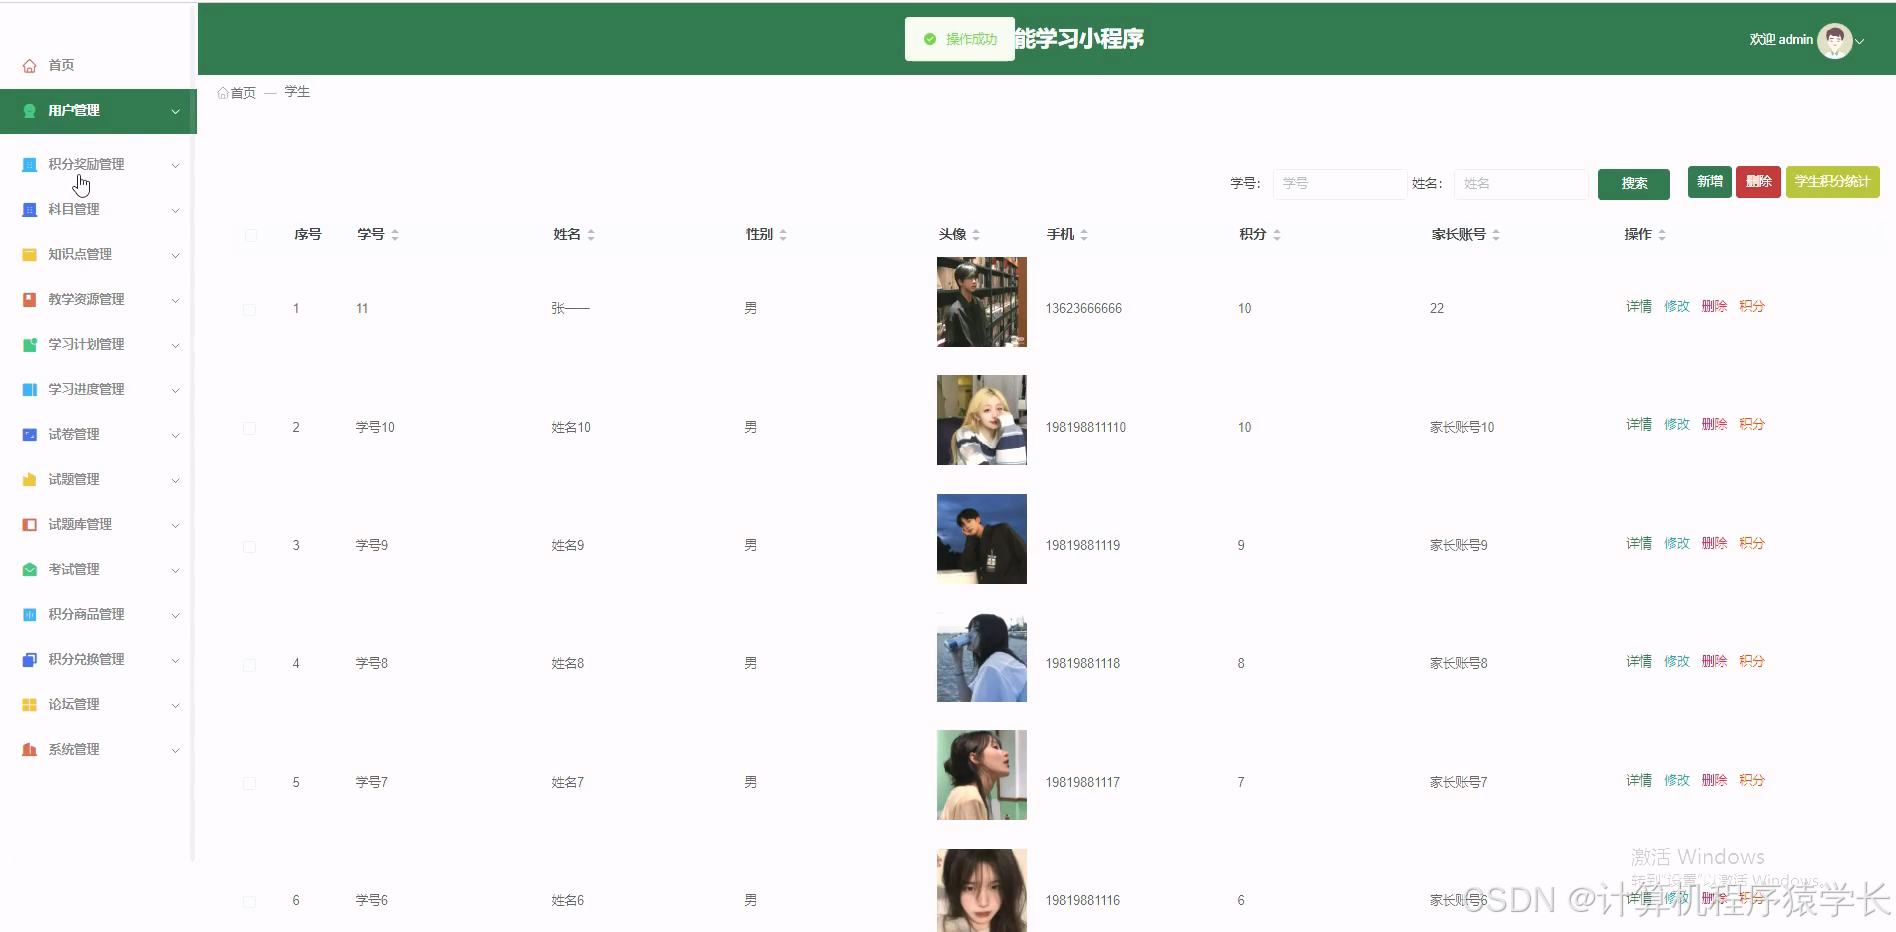Click 删除 link in 姓名9 row
Image resolution: width=1896 pixels, height=932 pixels.
pyautogui.click(x=1715, y=543)
